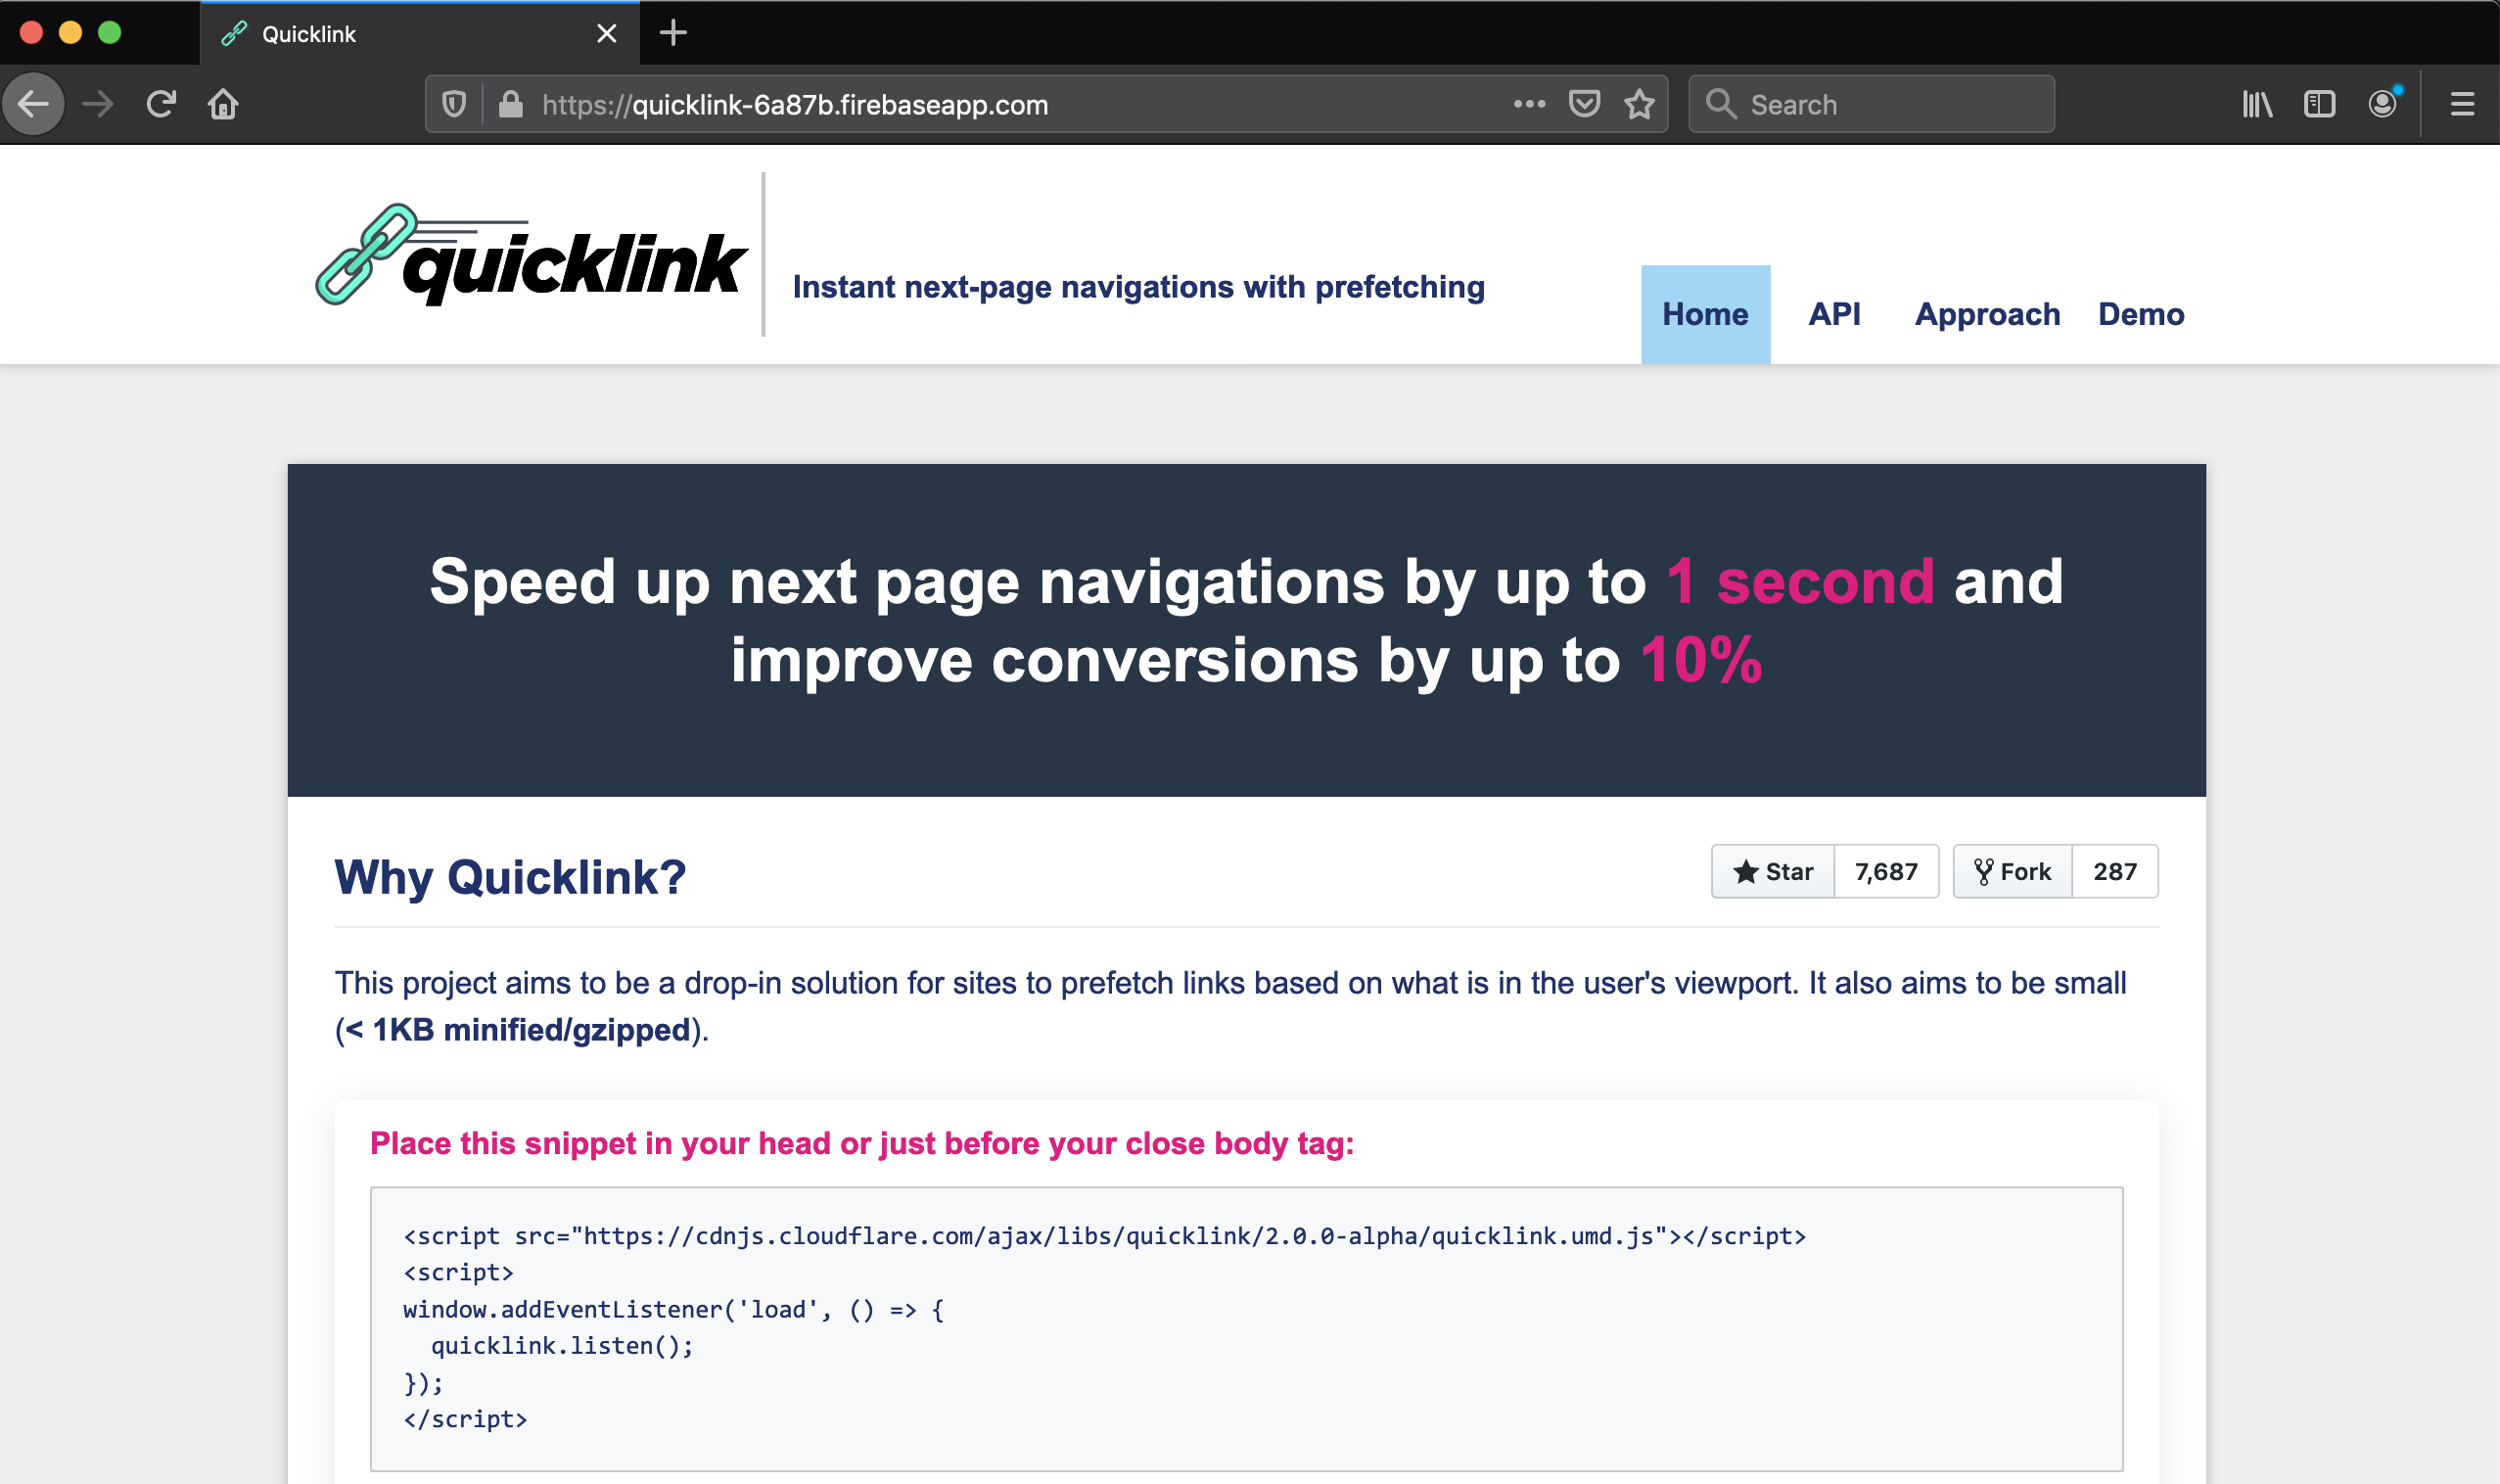Toggle the browser sidebar
This screenshot has height=1484, width=2500.
[x=2321, y=103]
